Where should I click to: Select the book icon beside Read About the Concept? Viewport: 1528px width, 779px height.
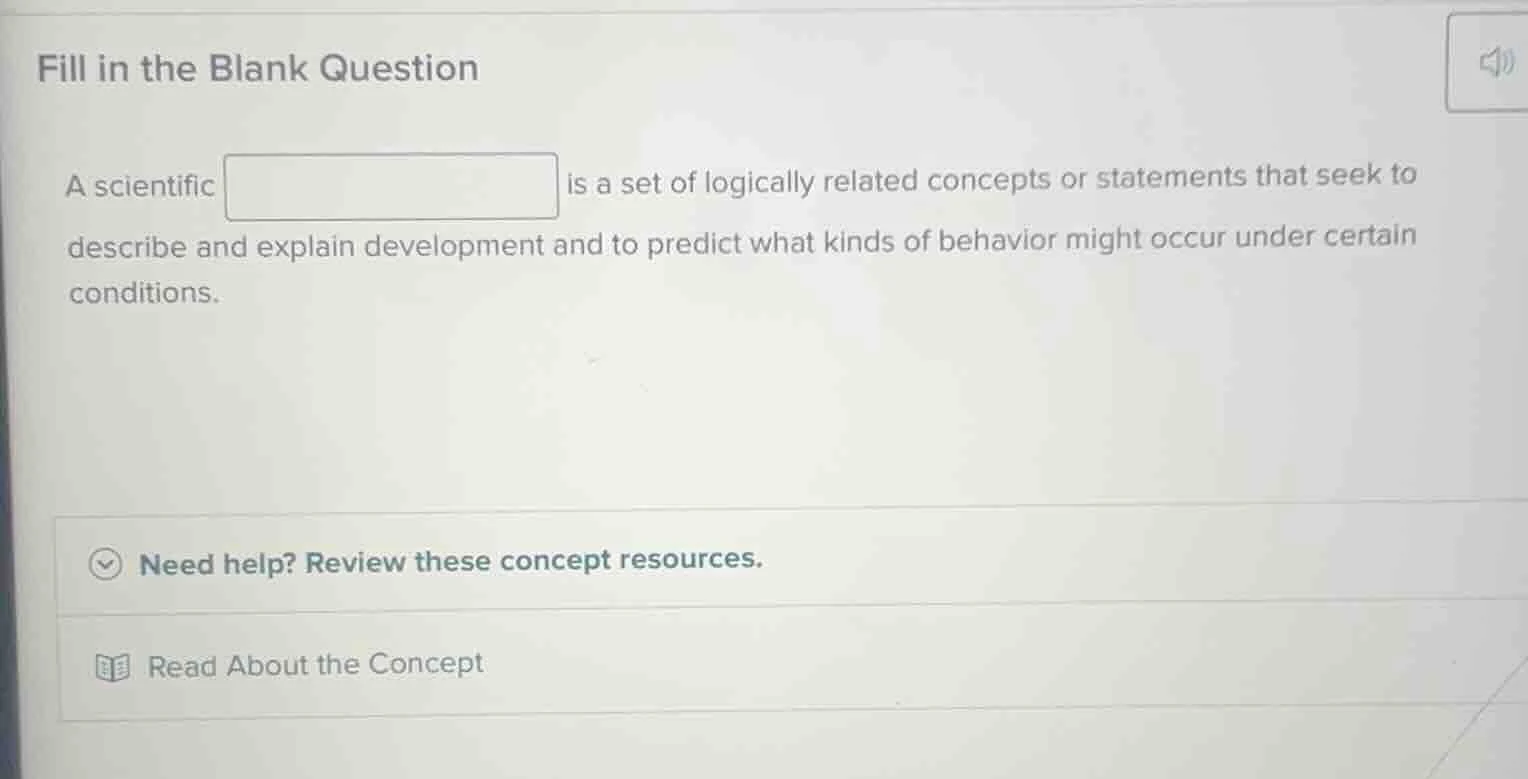pyautogui.click(x=113, y=665)
